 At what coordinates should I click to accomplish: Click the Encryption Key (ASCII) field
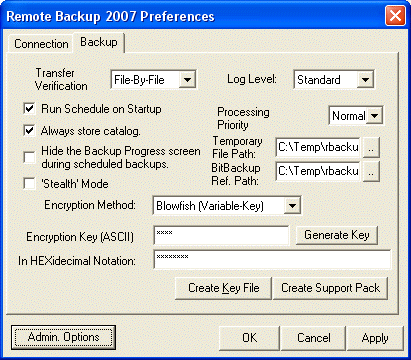coord(221,235)
